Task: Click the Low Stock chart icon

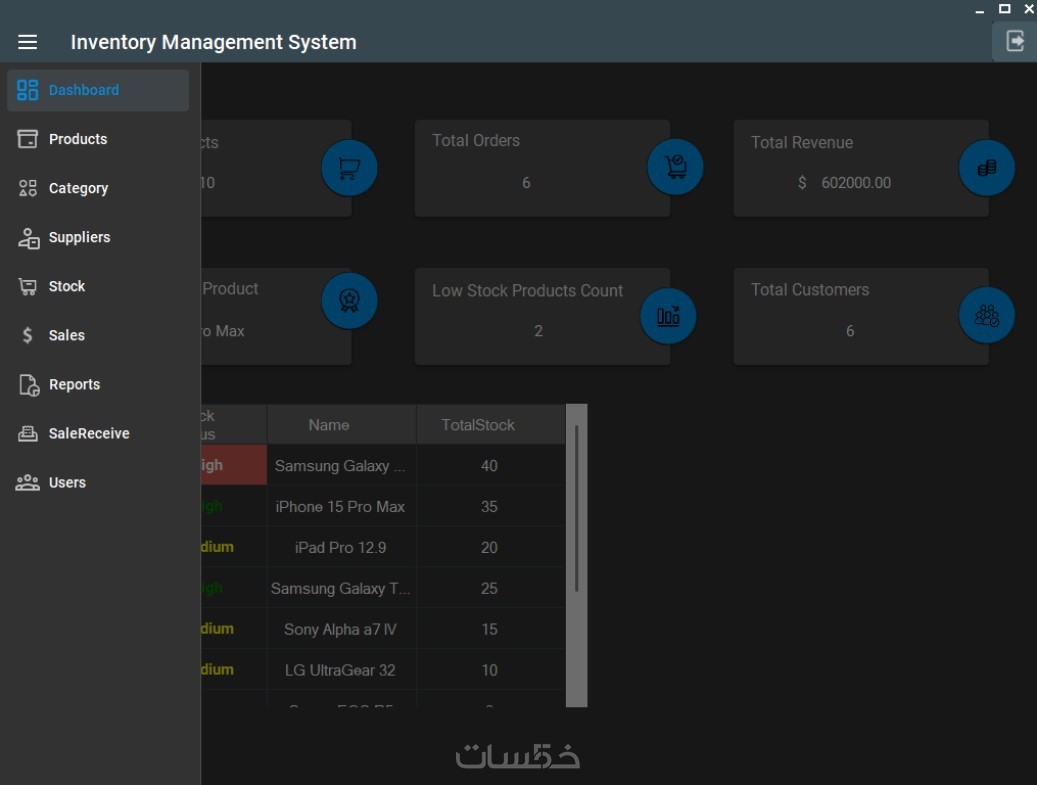Action: click(668, 316)
